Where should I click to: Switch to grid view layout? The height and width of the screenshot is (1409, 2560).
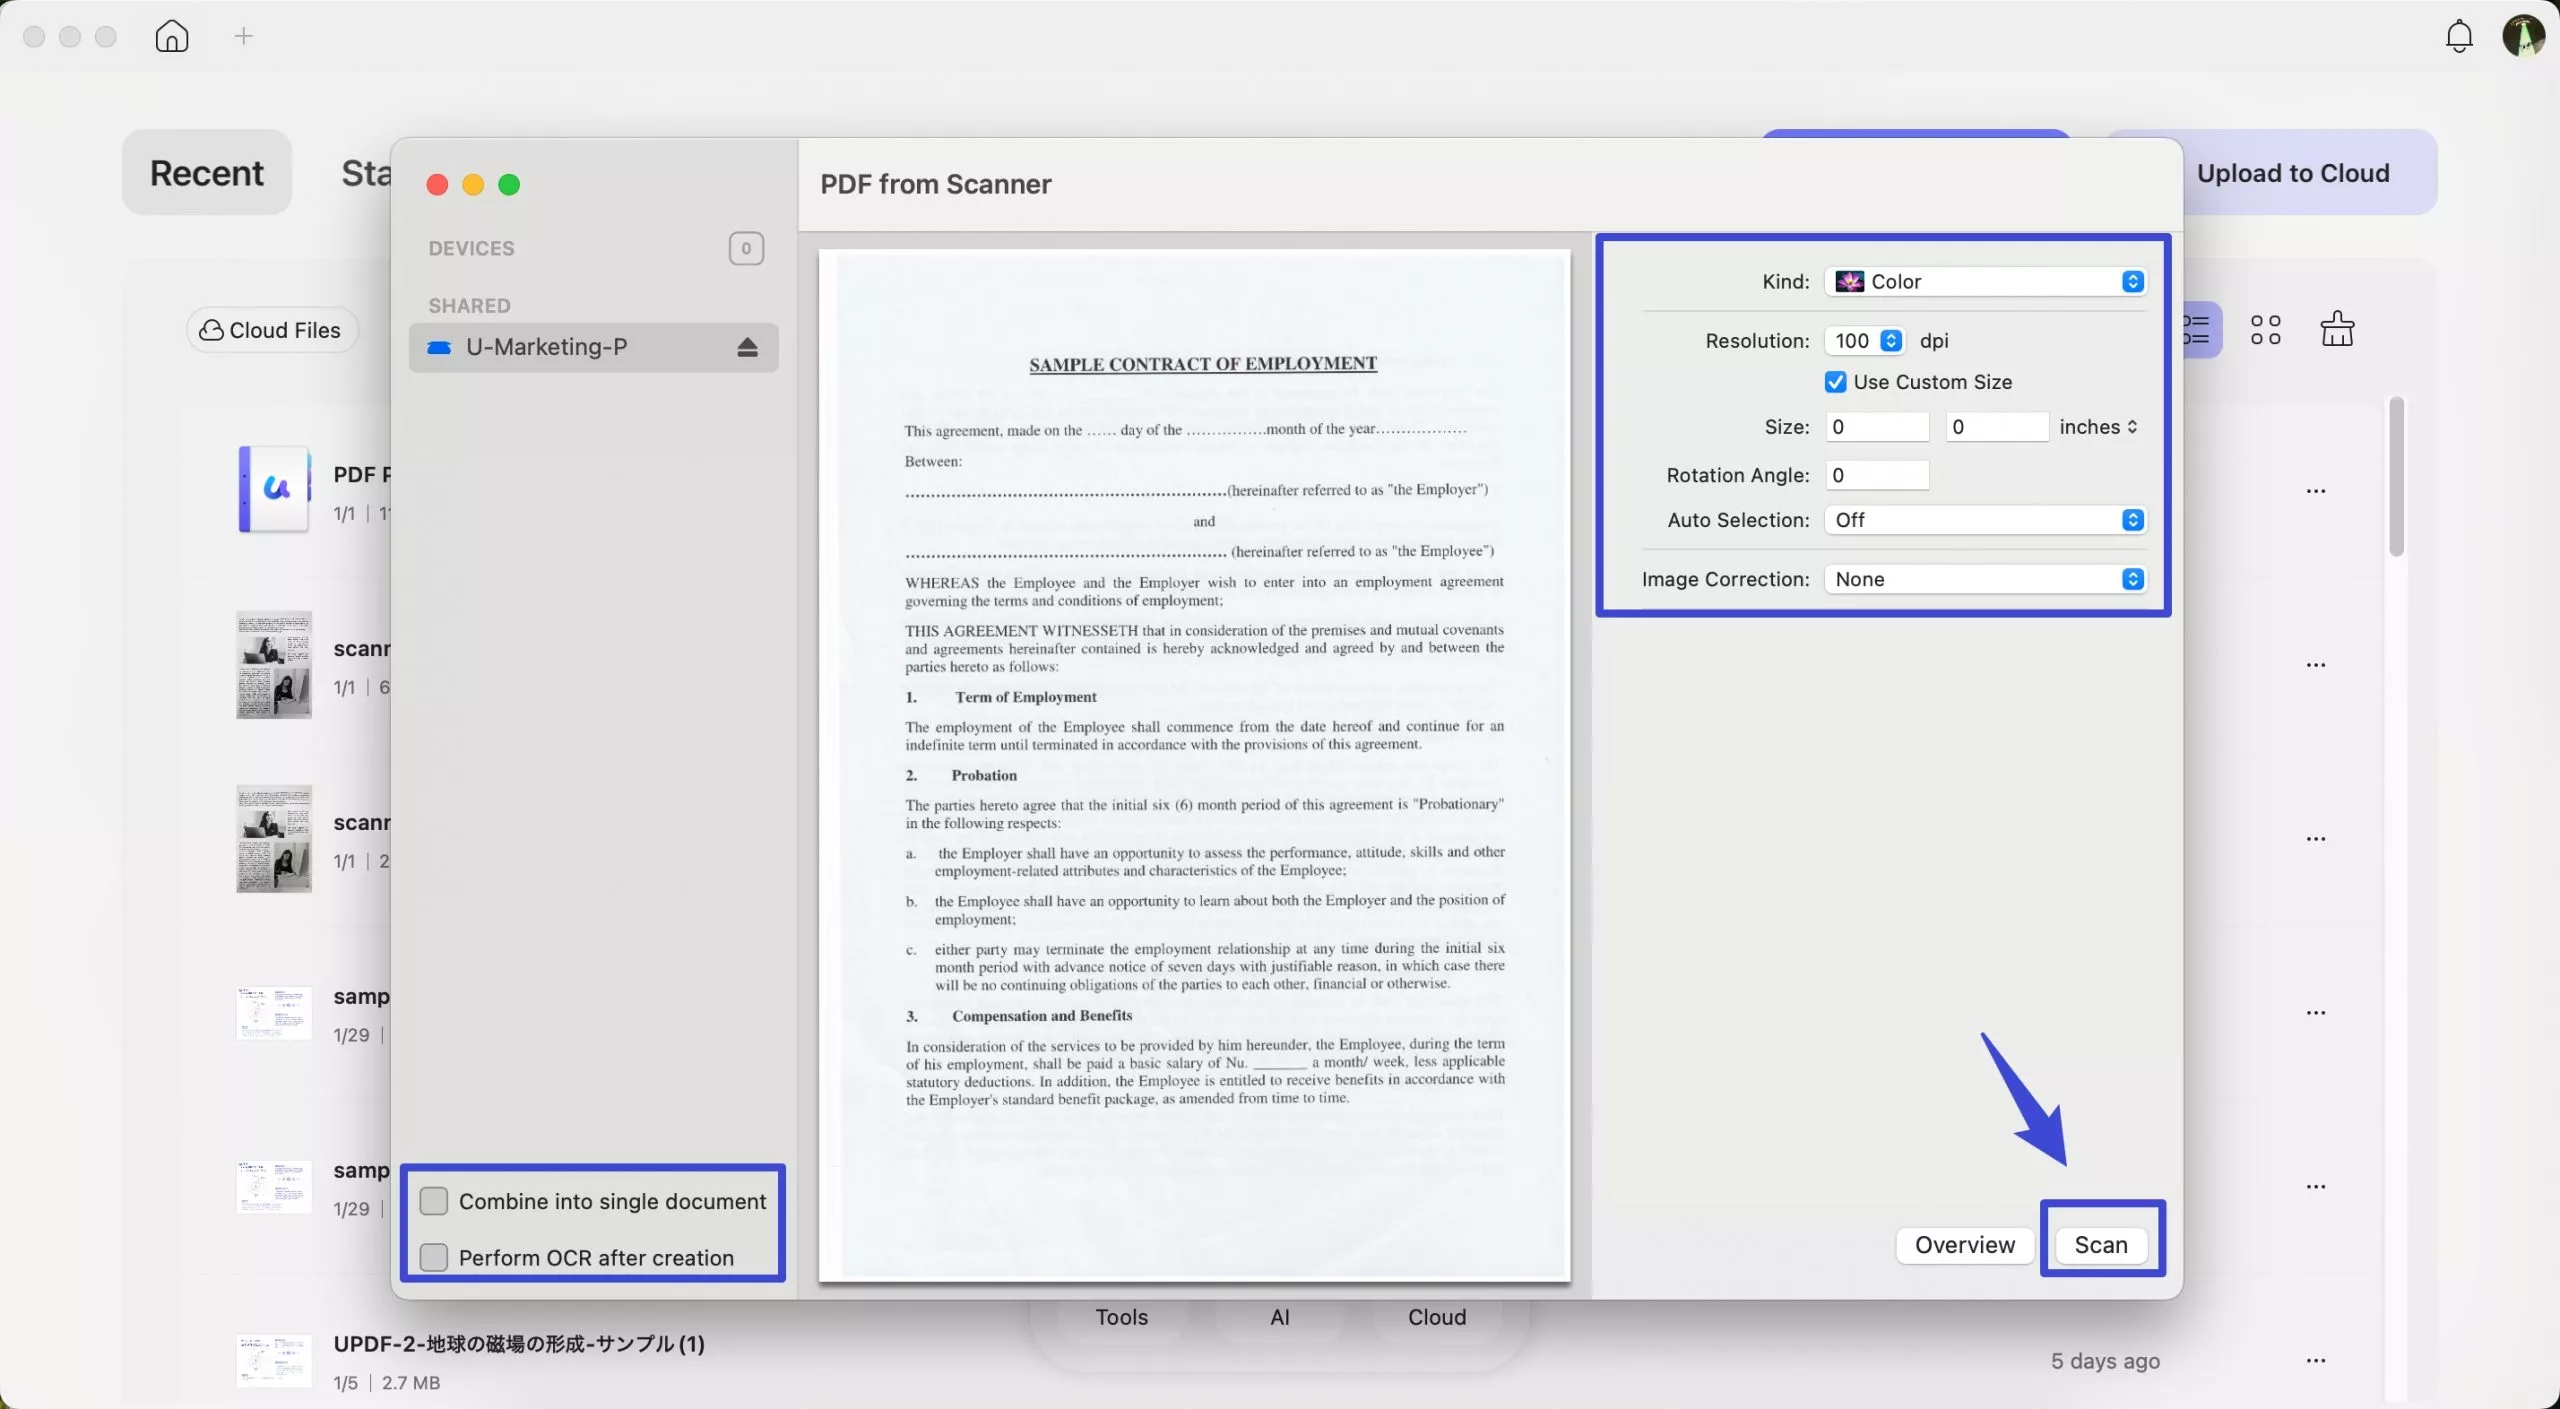pyautogui.click(x=2266, y=328)
